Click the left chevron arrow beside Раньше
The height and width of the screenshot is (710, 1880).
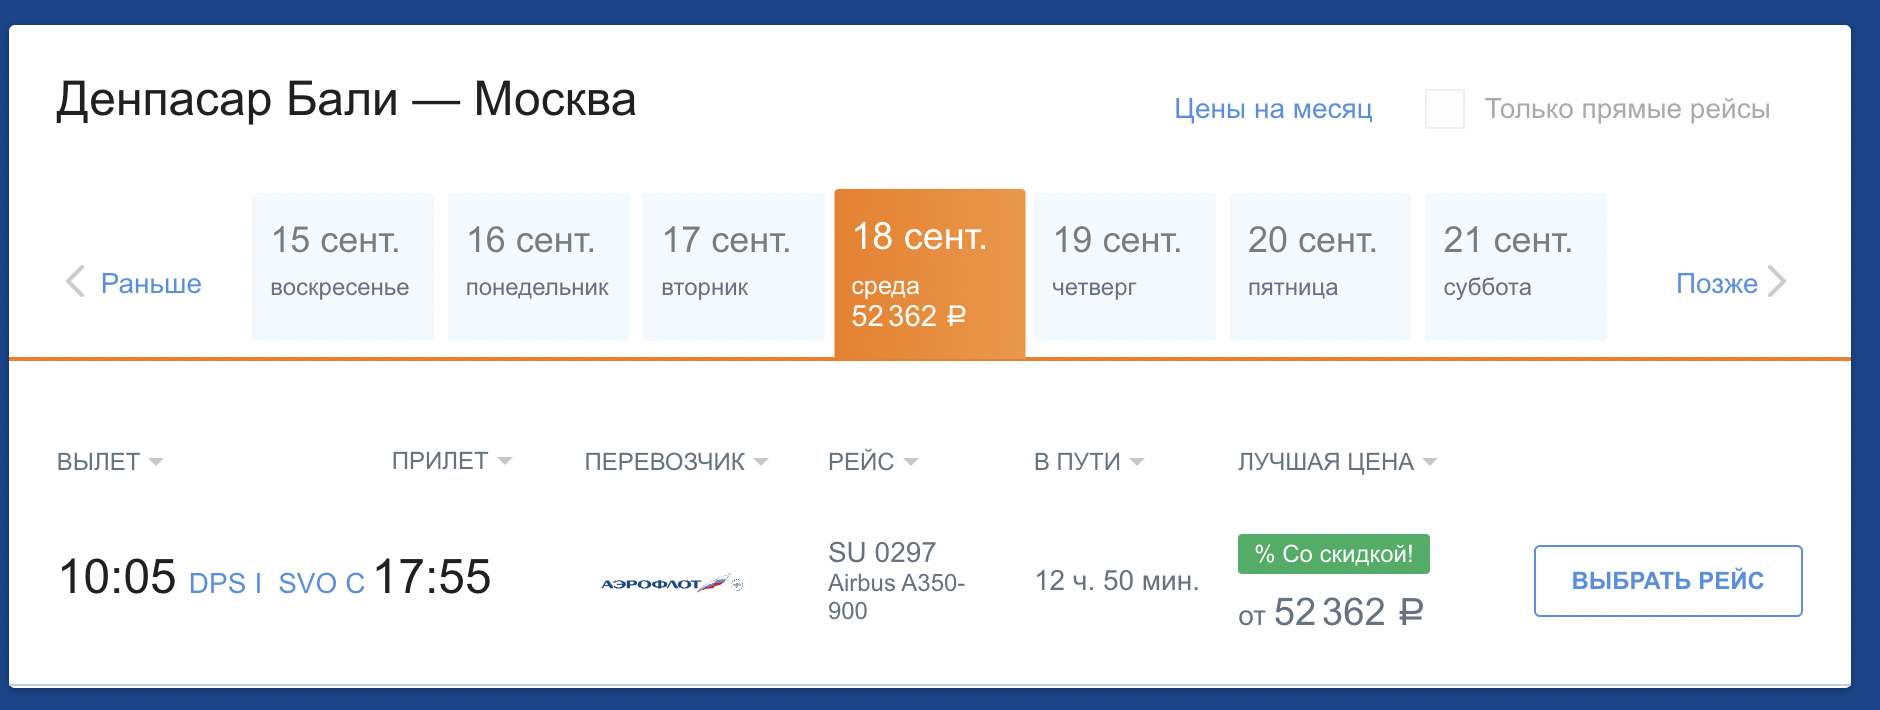[75, 282]
